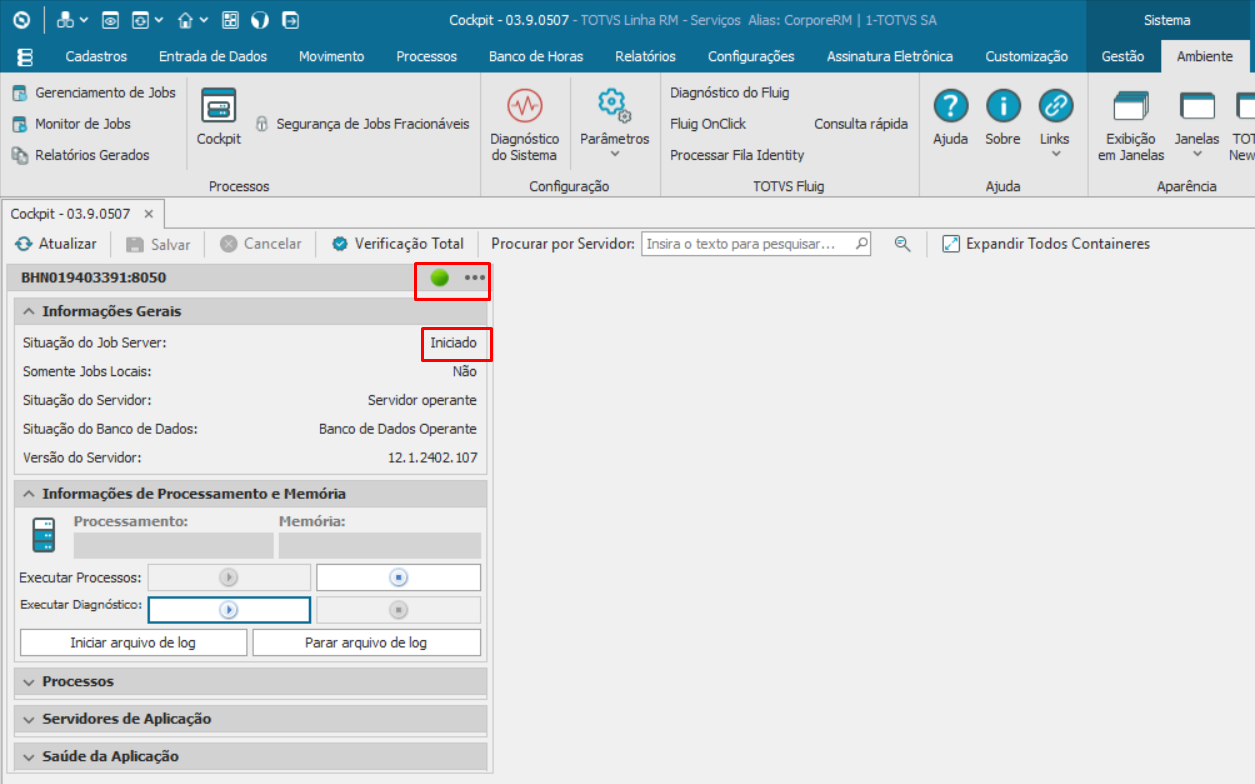Click the four-squares layout icon
Screen dimensions: 1255x784
tap(230, 20)
